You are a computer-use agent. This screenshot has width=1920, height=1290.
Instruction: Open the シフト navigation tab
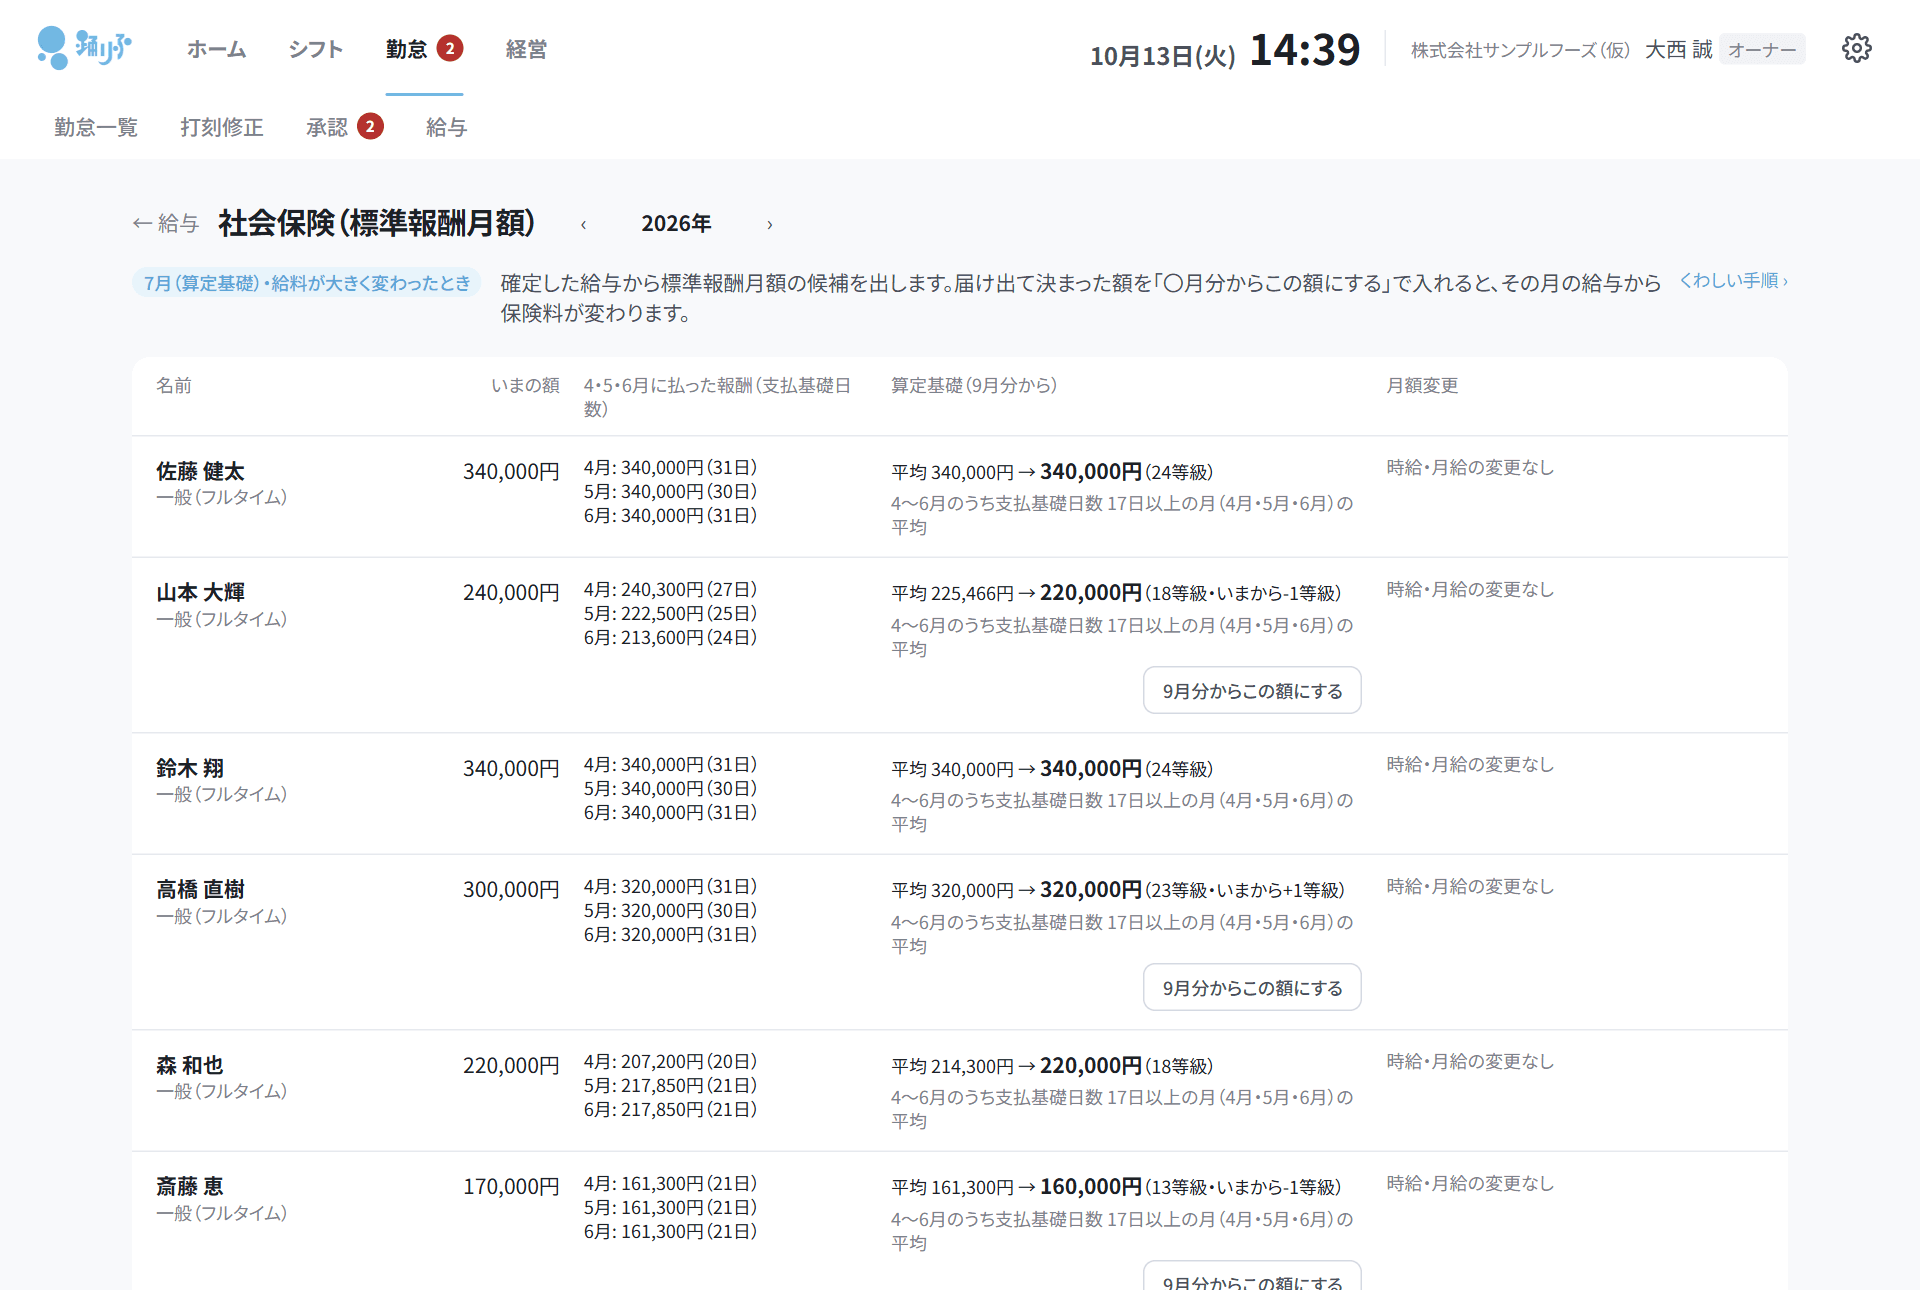(315, 49)
